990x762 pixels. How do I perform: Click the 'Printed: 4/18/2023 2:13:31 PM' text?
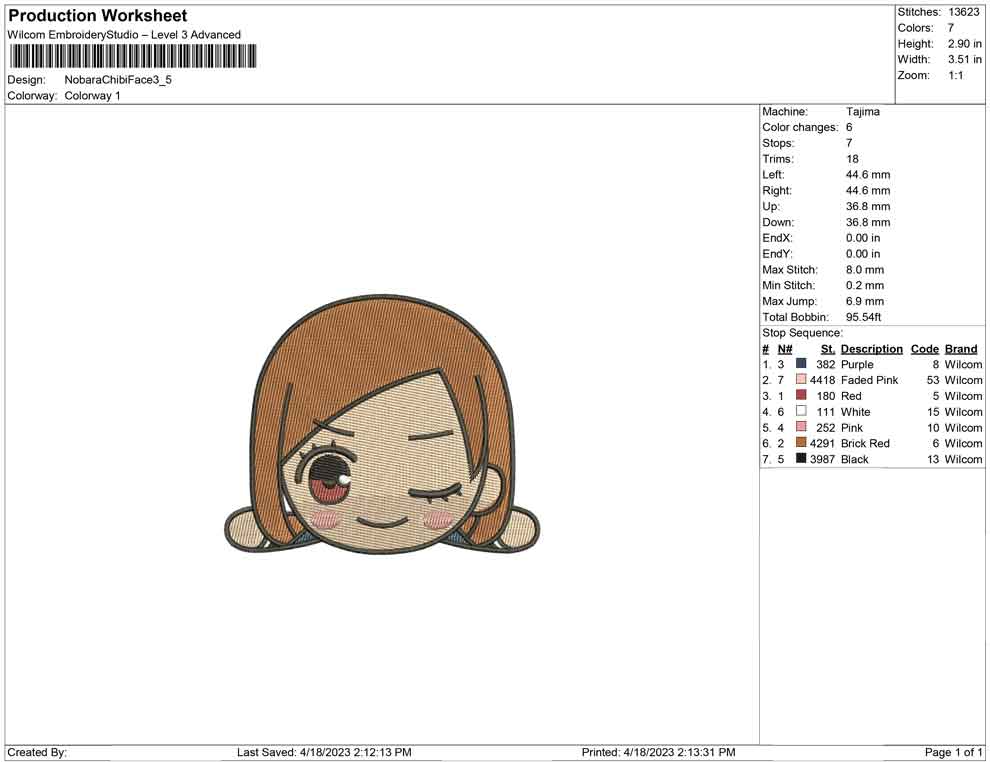pyautogui.click(x=659, y=752)
